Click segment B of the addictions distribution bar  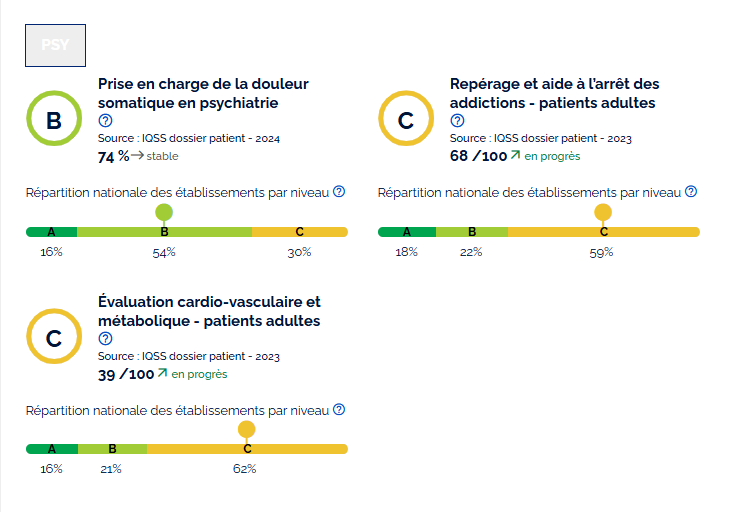click(x=472, y=232)
